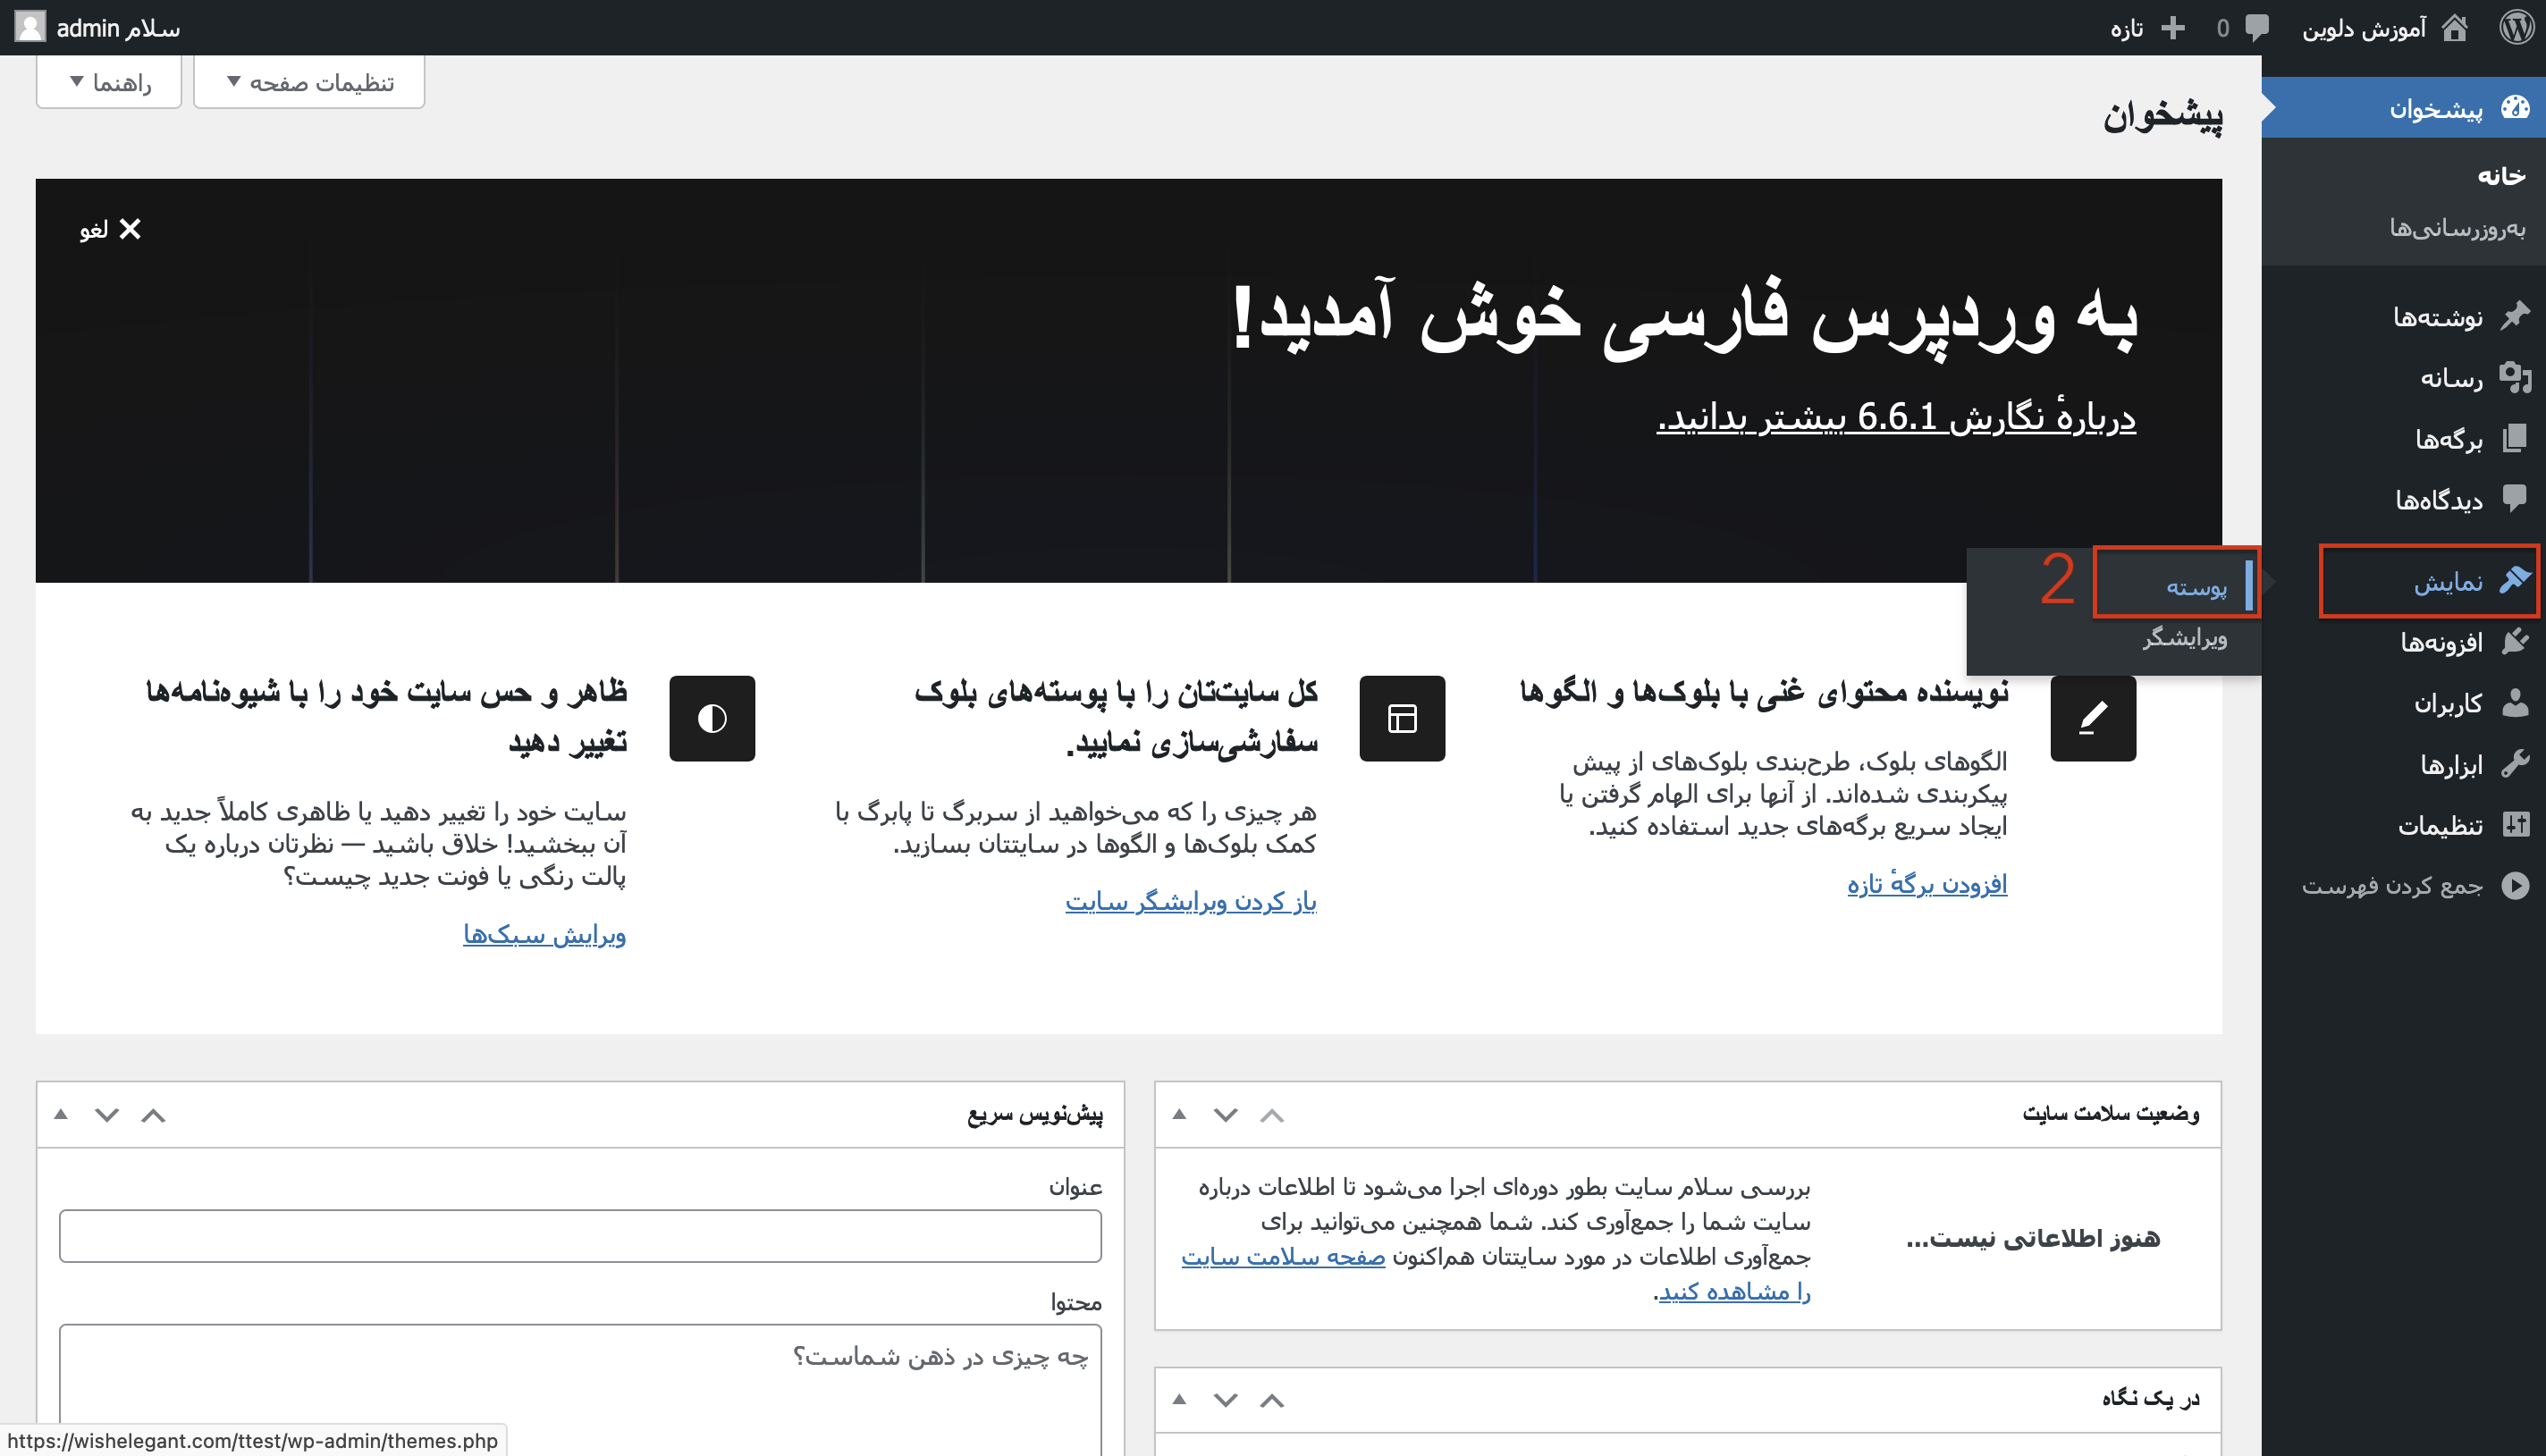Open link دربارهٔ نگارش 6.6.1 بیشتر بدانید
The height and width of the screenshot is (1456, 2546).
(x=1896, y=416)
